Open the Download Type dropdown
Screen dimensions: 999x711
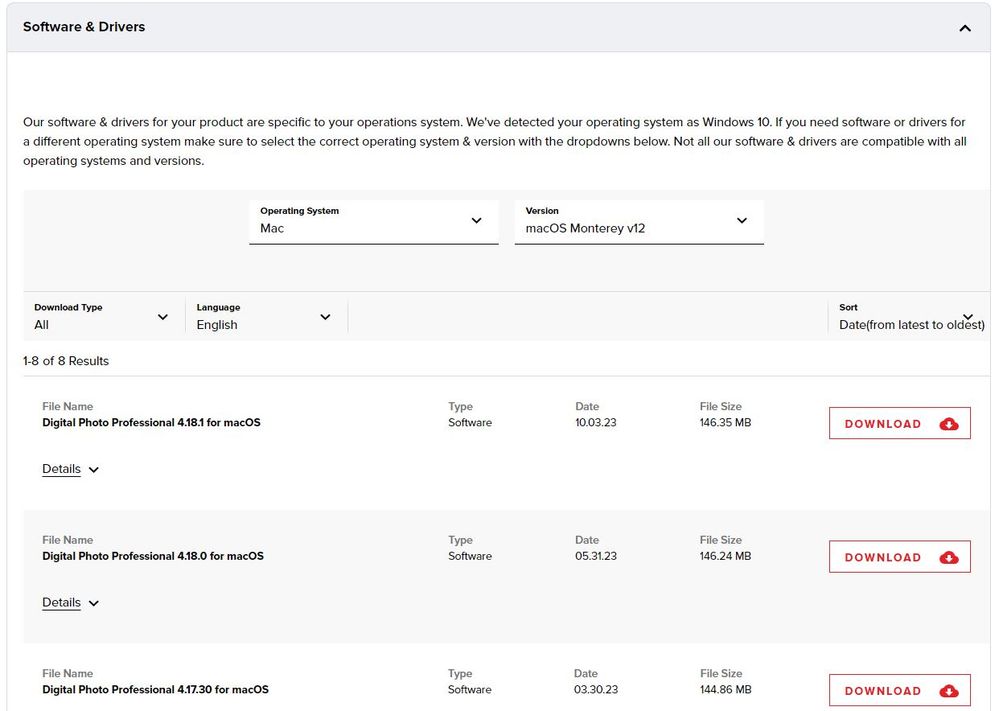click(101, 317)
